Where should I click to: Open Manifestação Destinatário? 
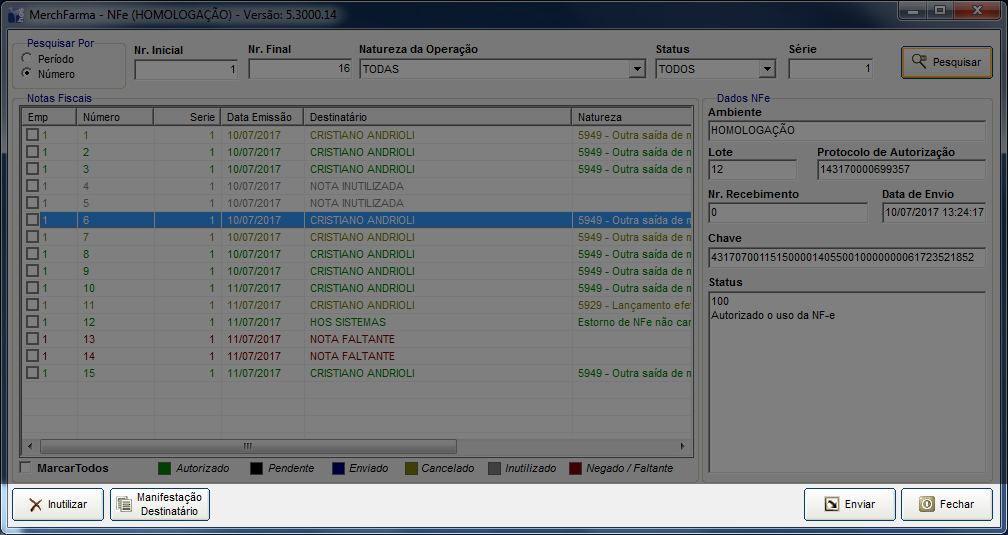(x=160, y=504)
